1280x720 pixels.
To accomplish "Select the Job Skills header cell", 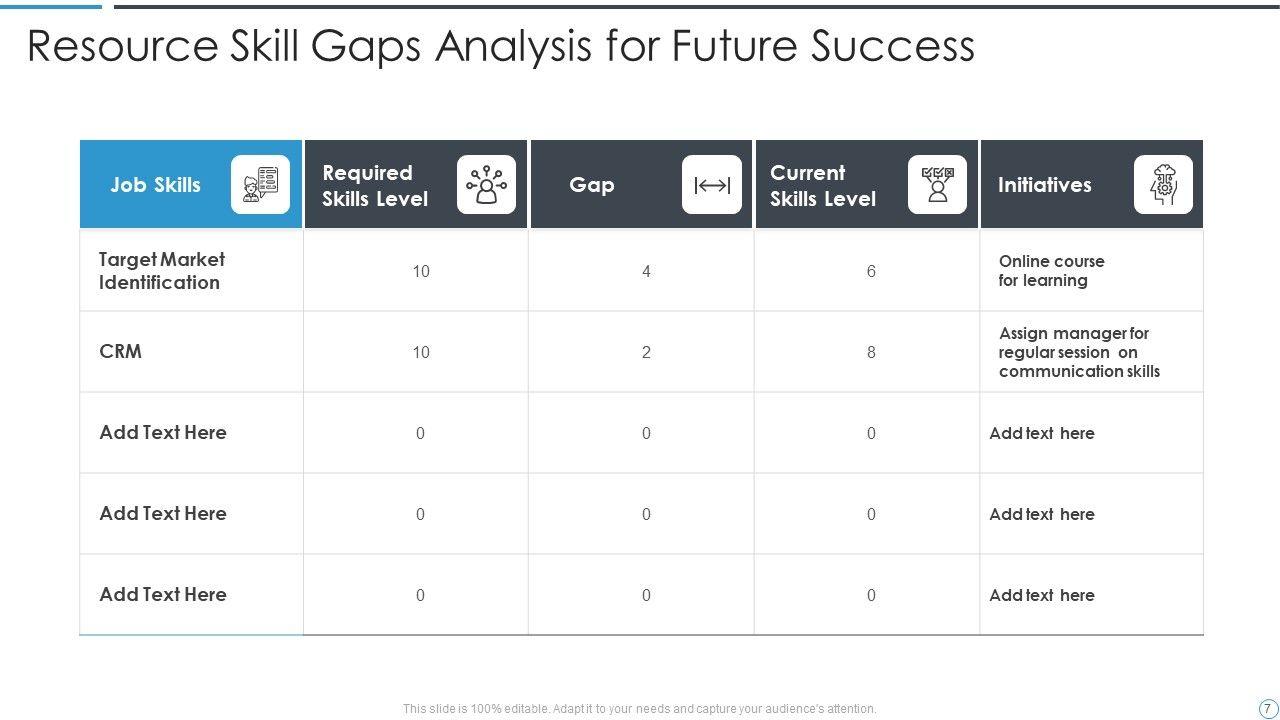I will 156,185.
